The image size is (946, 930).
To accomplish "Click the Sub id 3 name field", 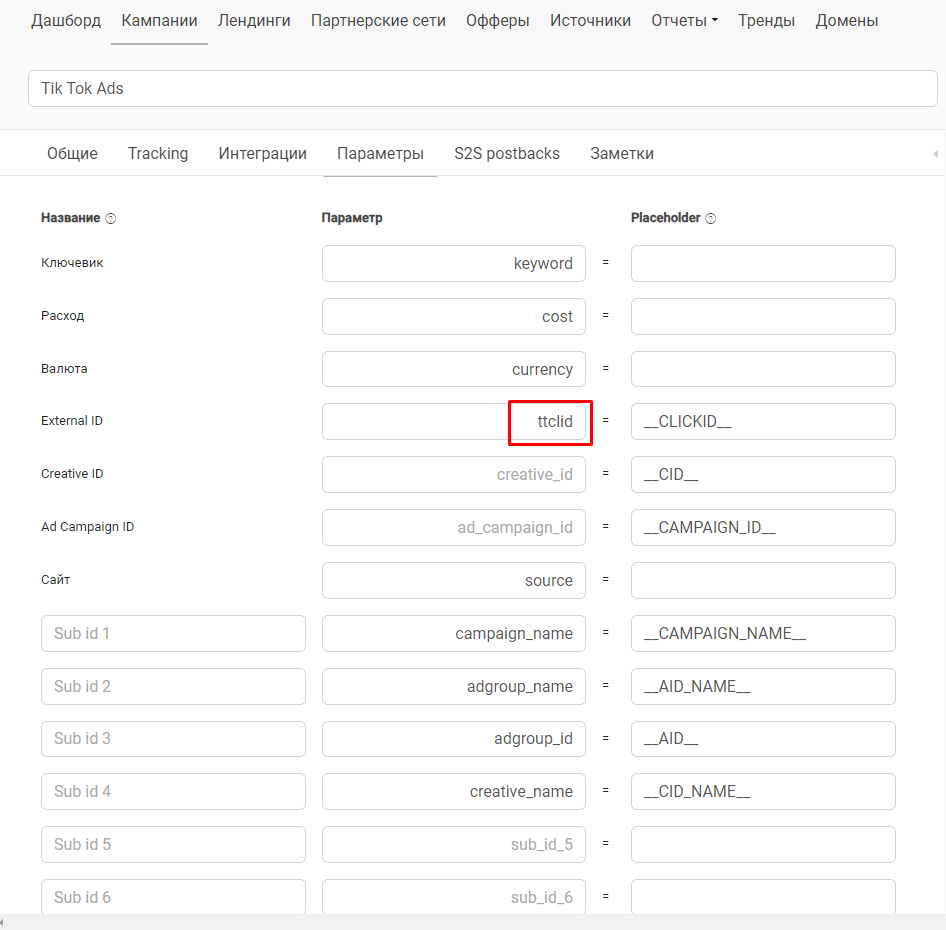I will click(x=173, y=739).
